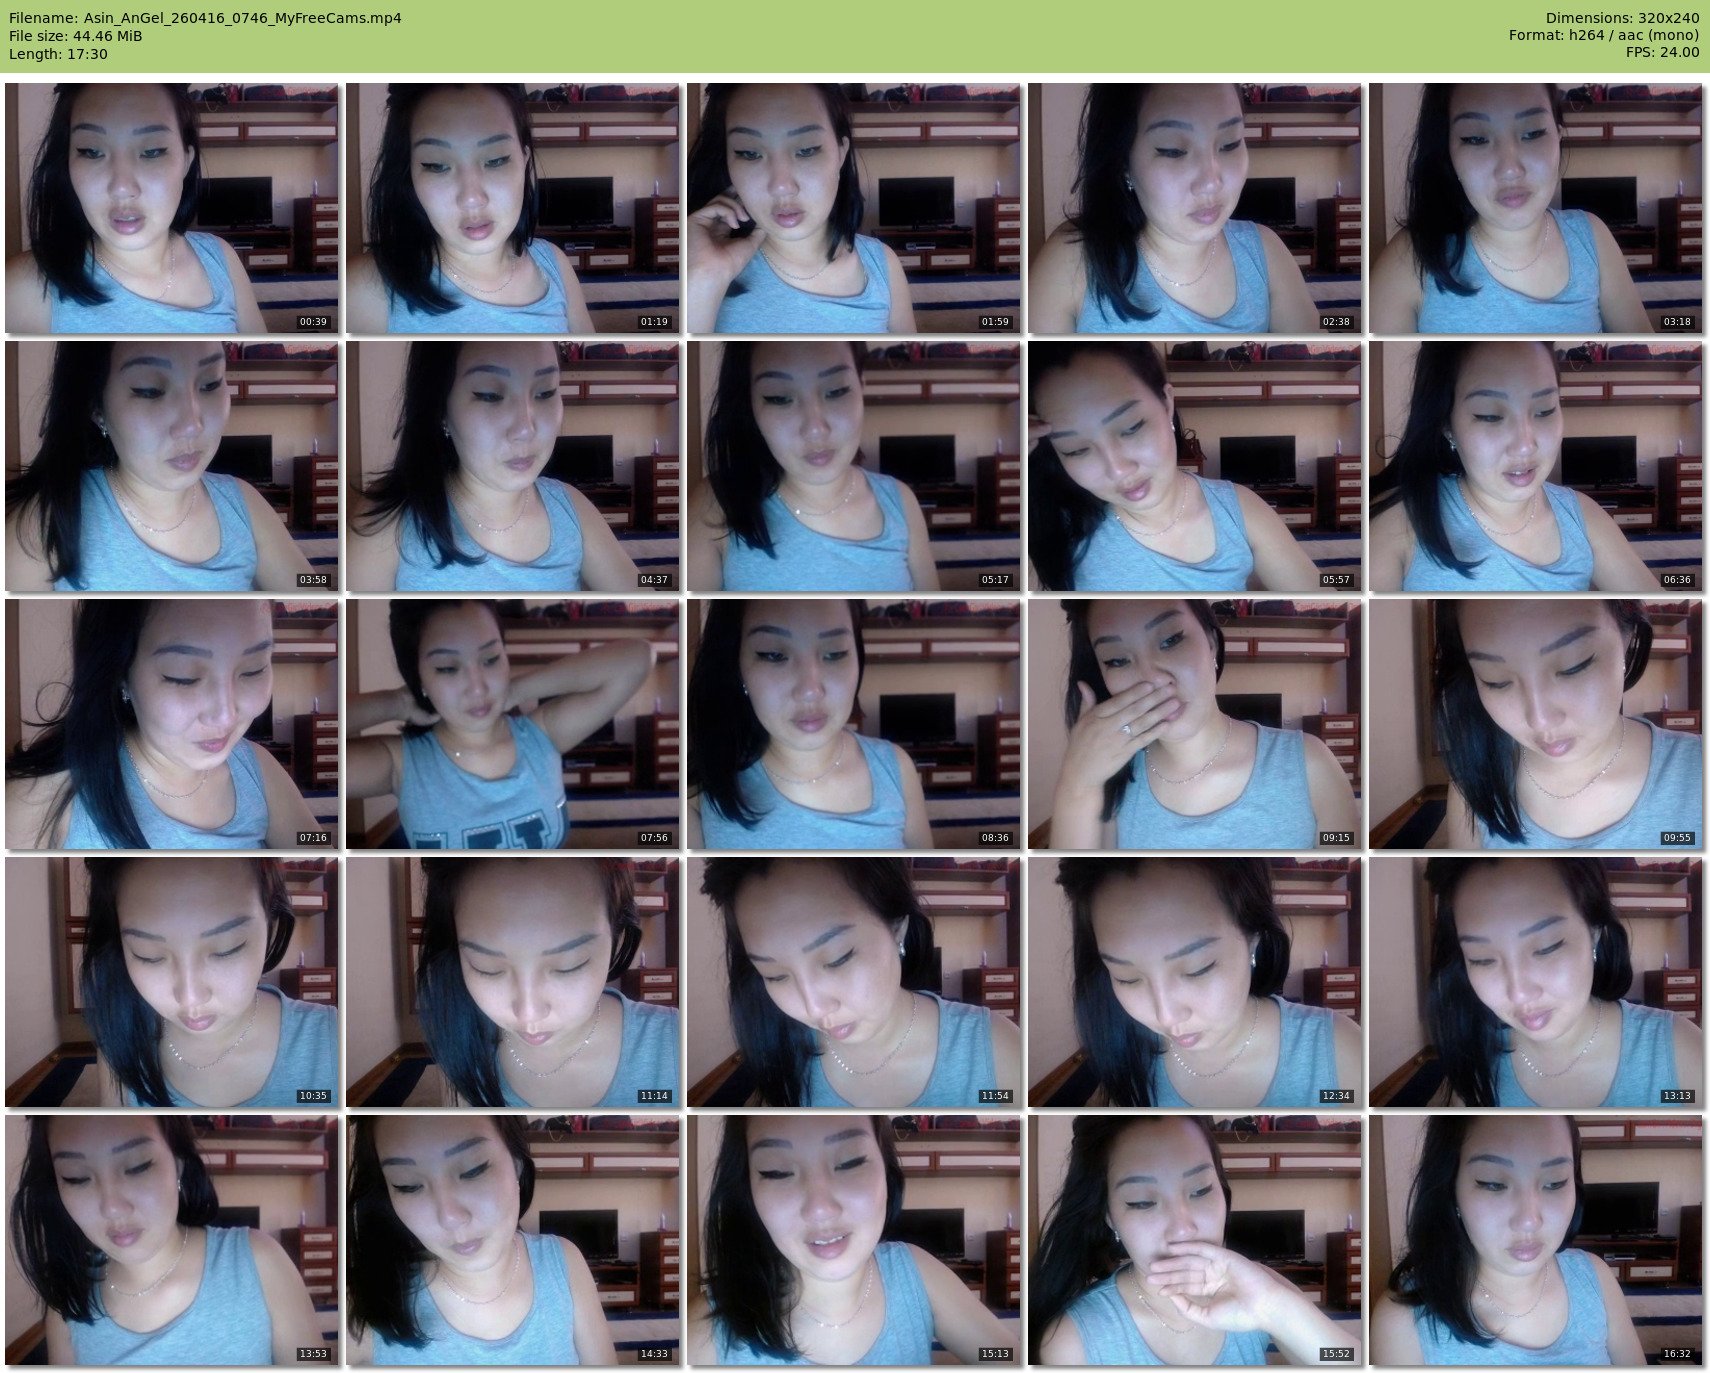Image resolution: width=1710 pixels, height=1373 pixels.
Task: Click the Format h264 / aac label
Action: 1603,36
